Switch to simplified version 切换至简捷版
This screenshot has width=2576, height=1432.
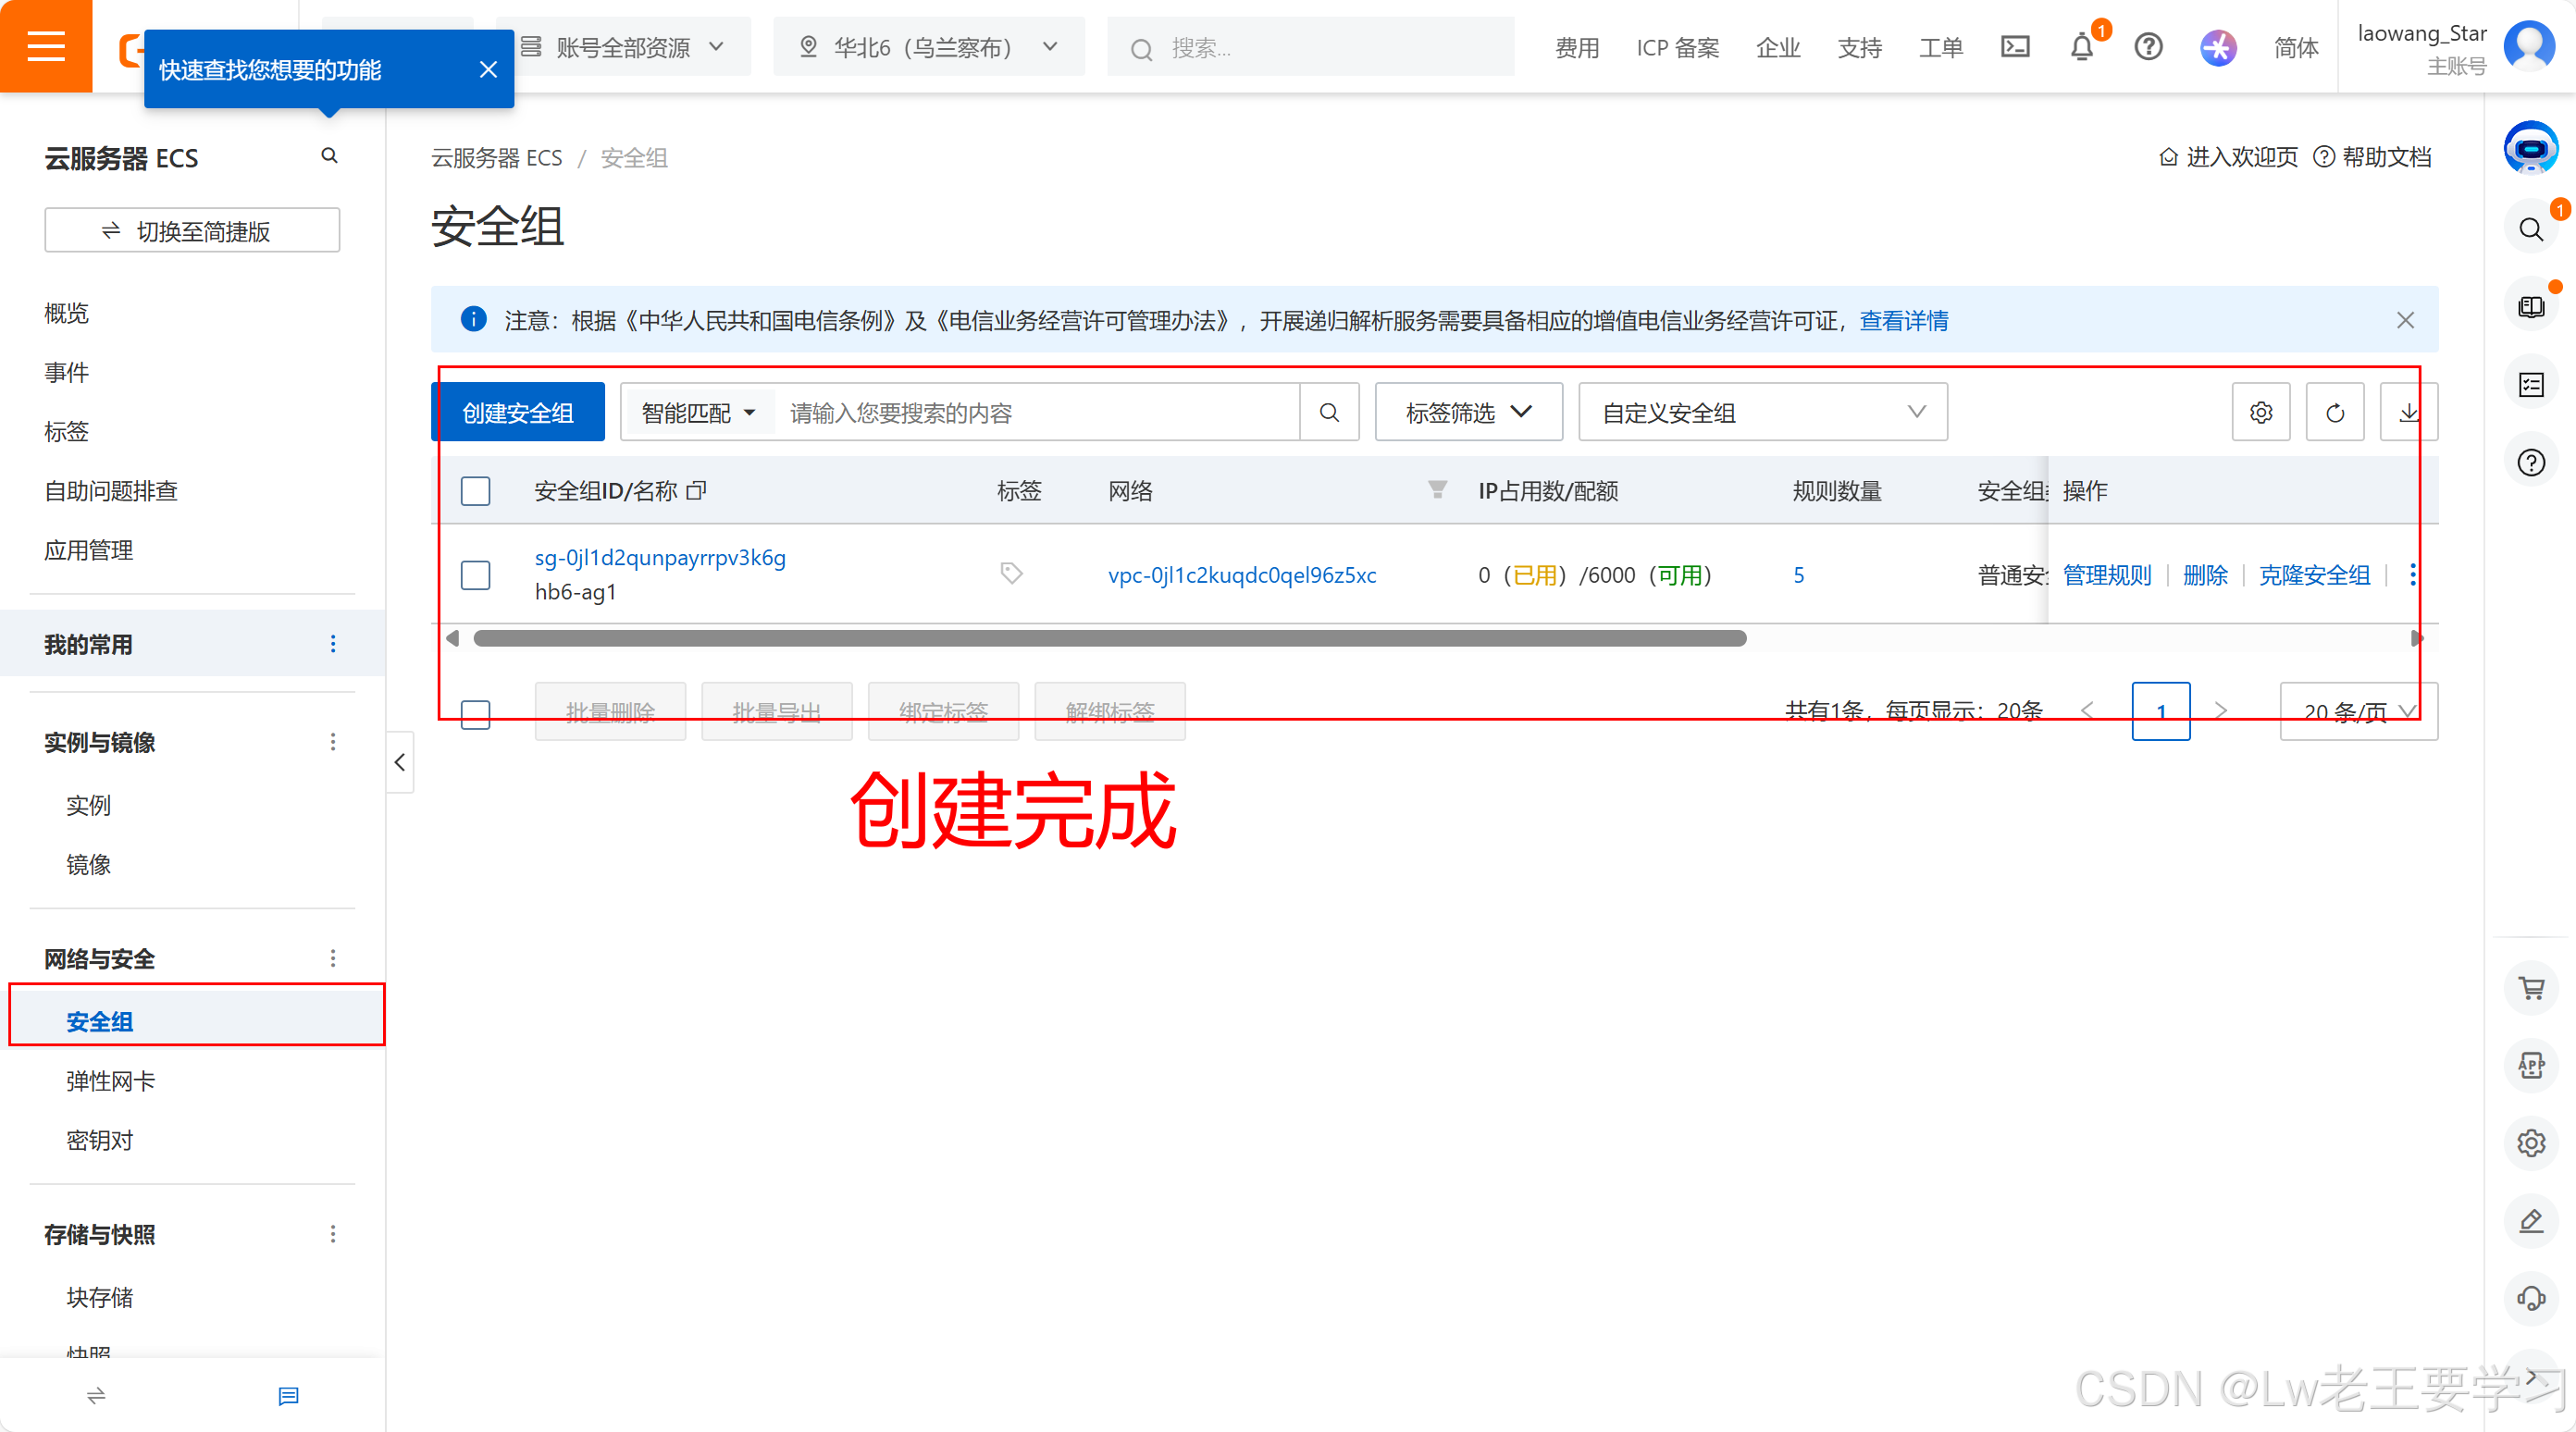click(192, 230)
